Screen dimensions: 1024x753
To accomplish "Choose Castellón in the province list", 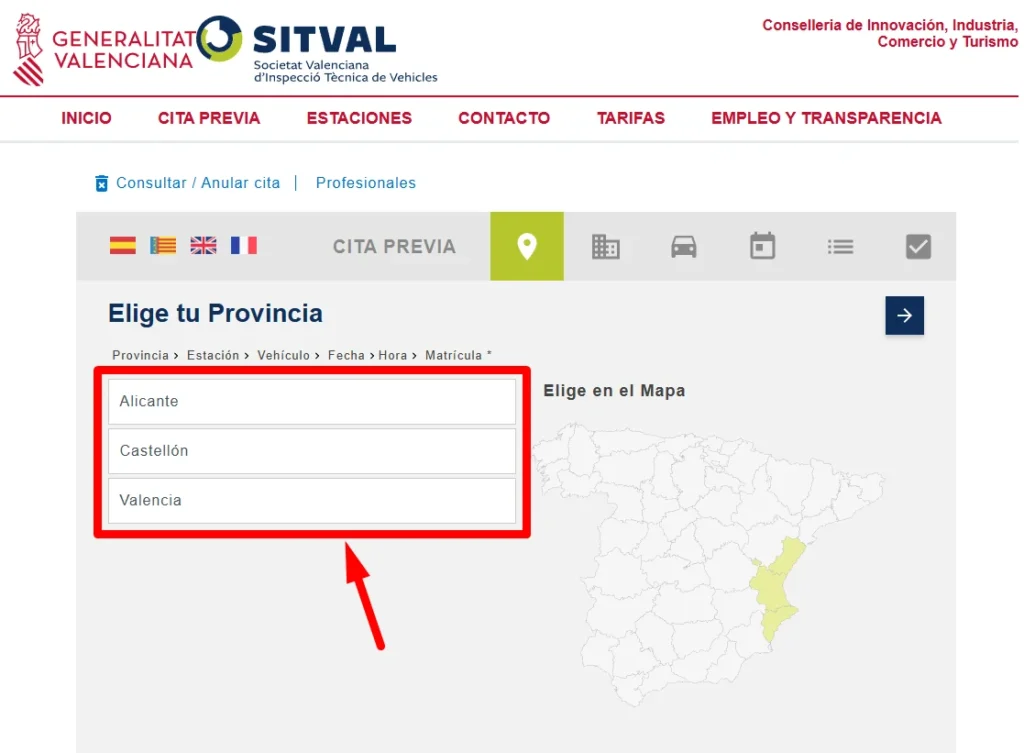I will (x=311, y=451).
